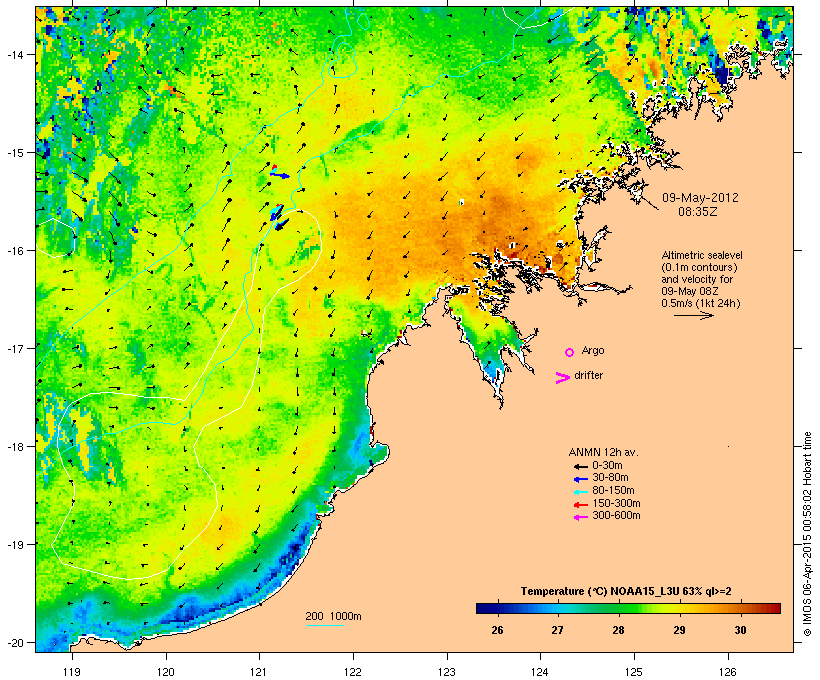The width and height of the screenshot is (820, 680).
Task: Click the '80-150m' depth label
Action: 613,490
